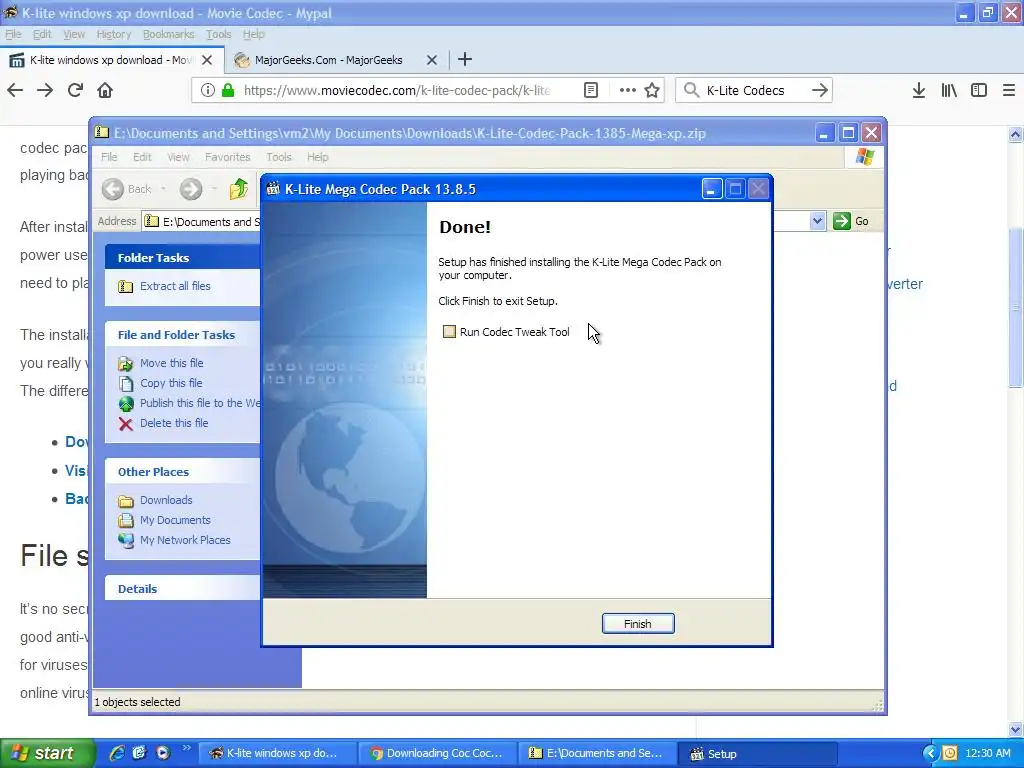The height and width of the screenshot is (768, 1024).
Task: Click the taskbar clock 12:30 AM
Action: tap(987, 754)
